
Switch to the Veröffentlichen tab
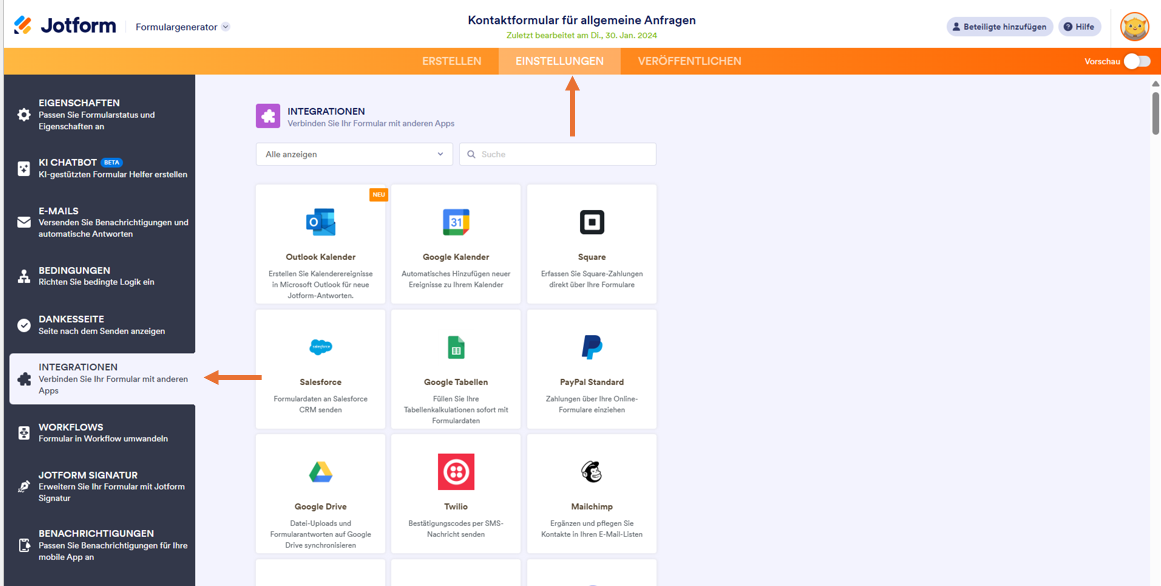[x=689, y=61]
